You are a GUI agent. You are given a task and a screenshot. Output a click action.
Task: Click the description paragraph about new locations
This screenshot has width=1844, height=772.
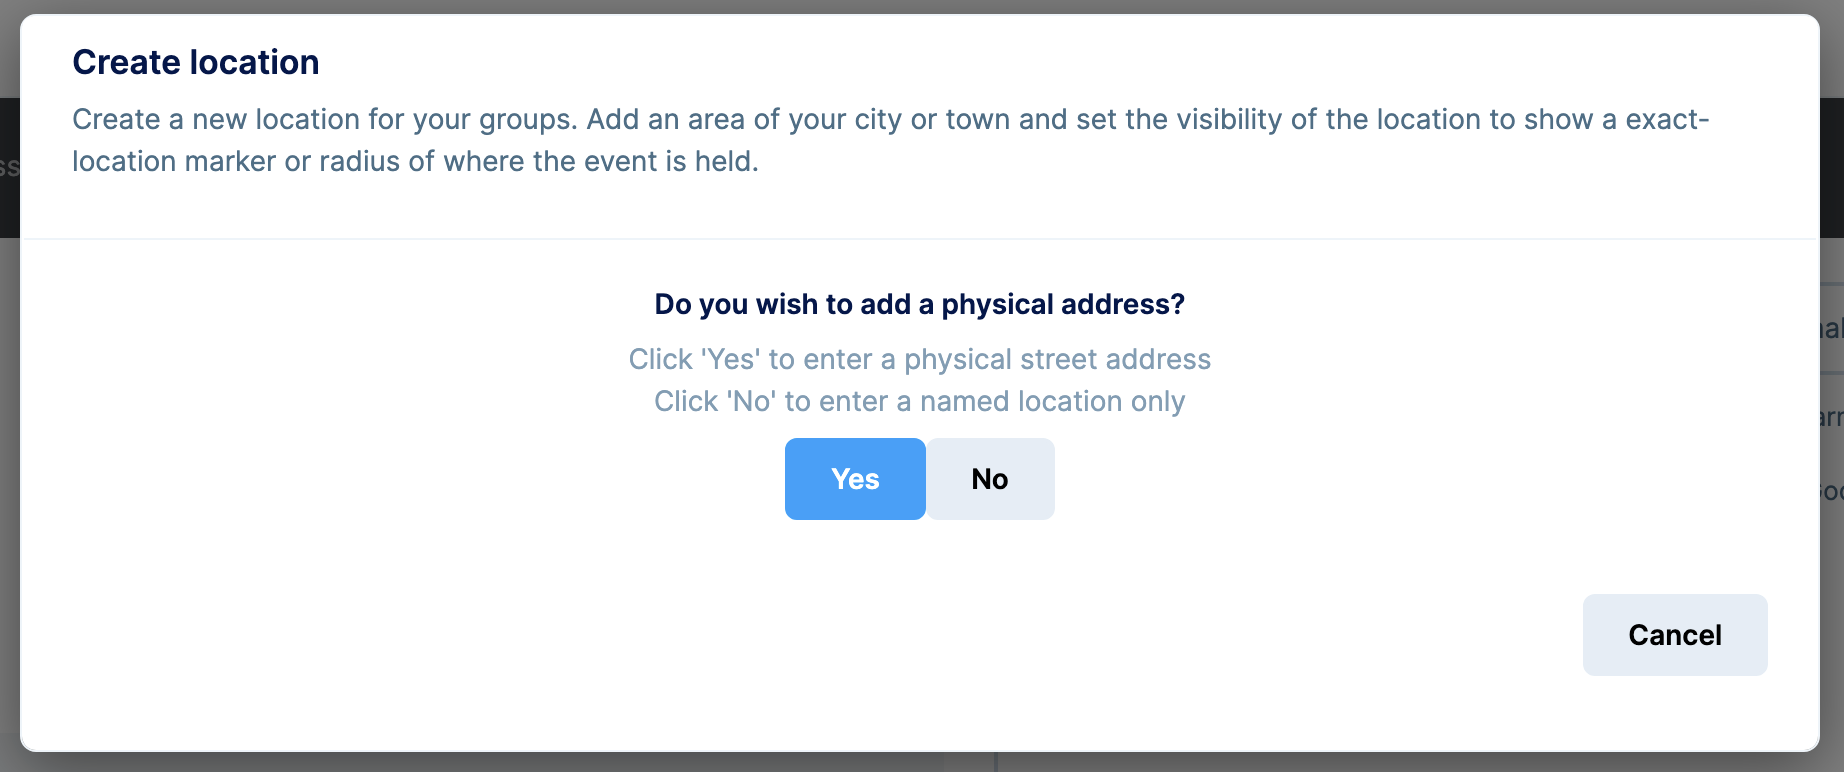[891, 140]
